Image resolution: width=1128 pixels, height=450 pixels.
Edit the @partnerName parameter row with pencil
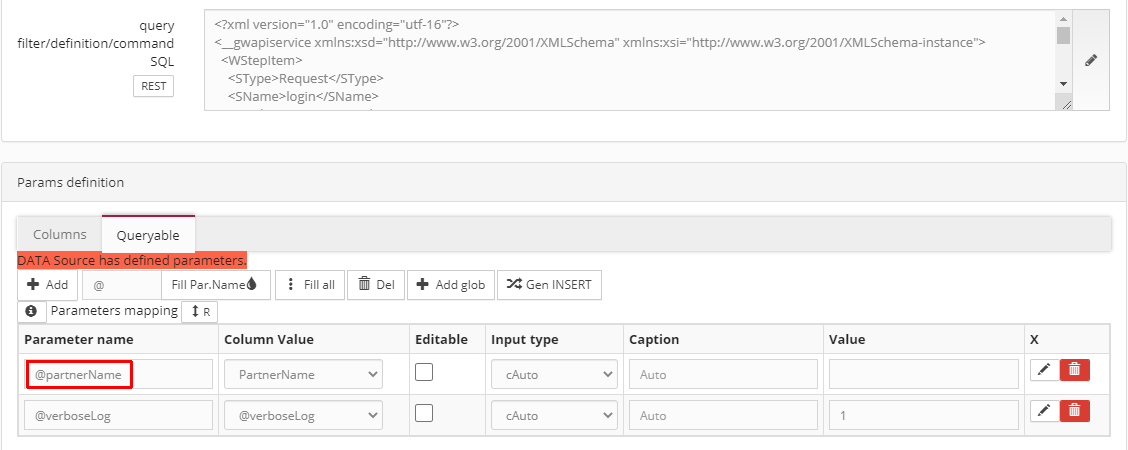click(1043, 370)
